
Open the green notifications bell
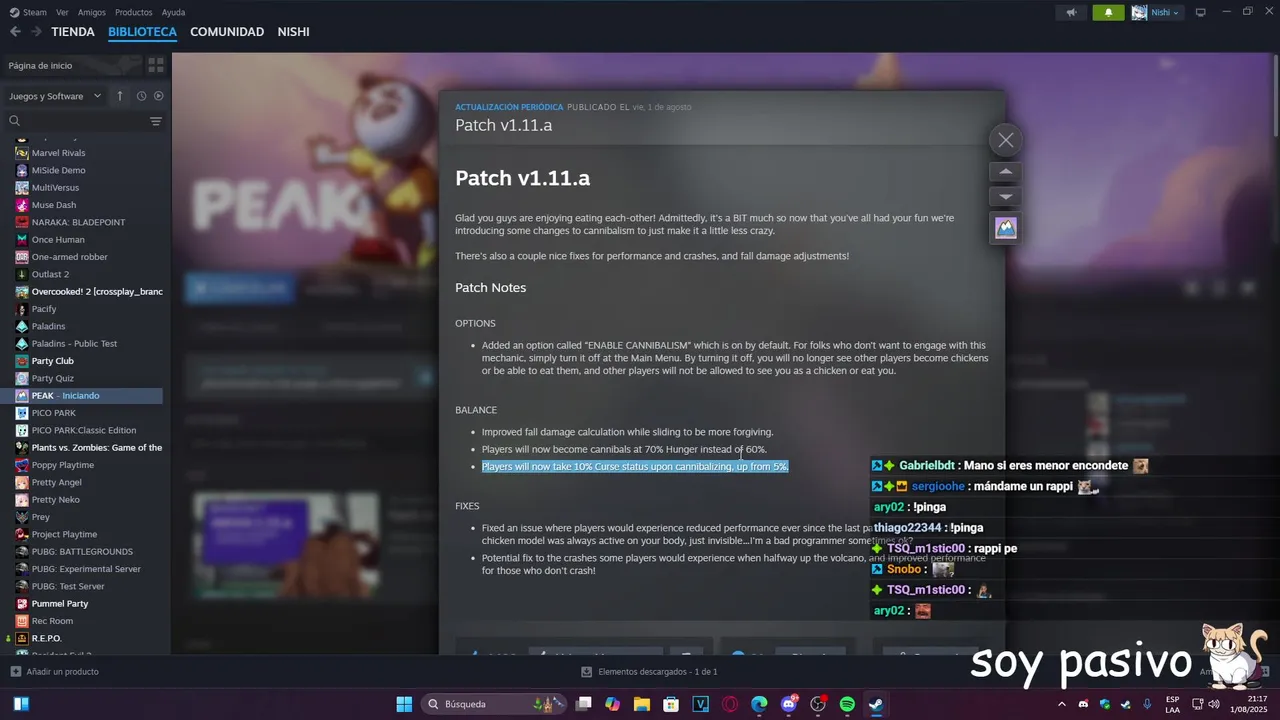[1108, 13]
